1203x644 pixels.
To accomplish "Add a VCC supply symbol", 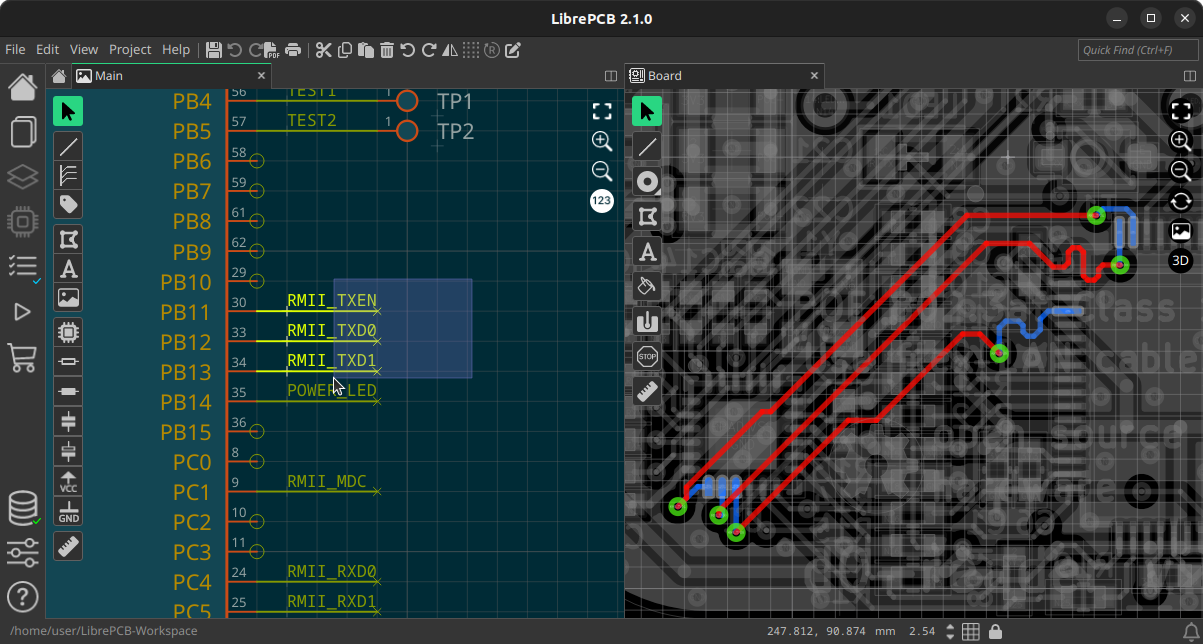I will [x=68, y=482].
